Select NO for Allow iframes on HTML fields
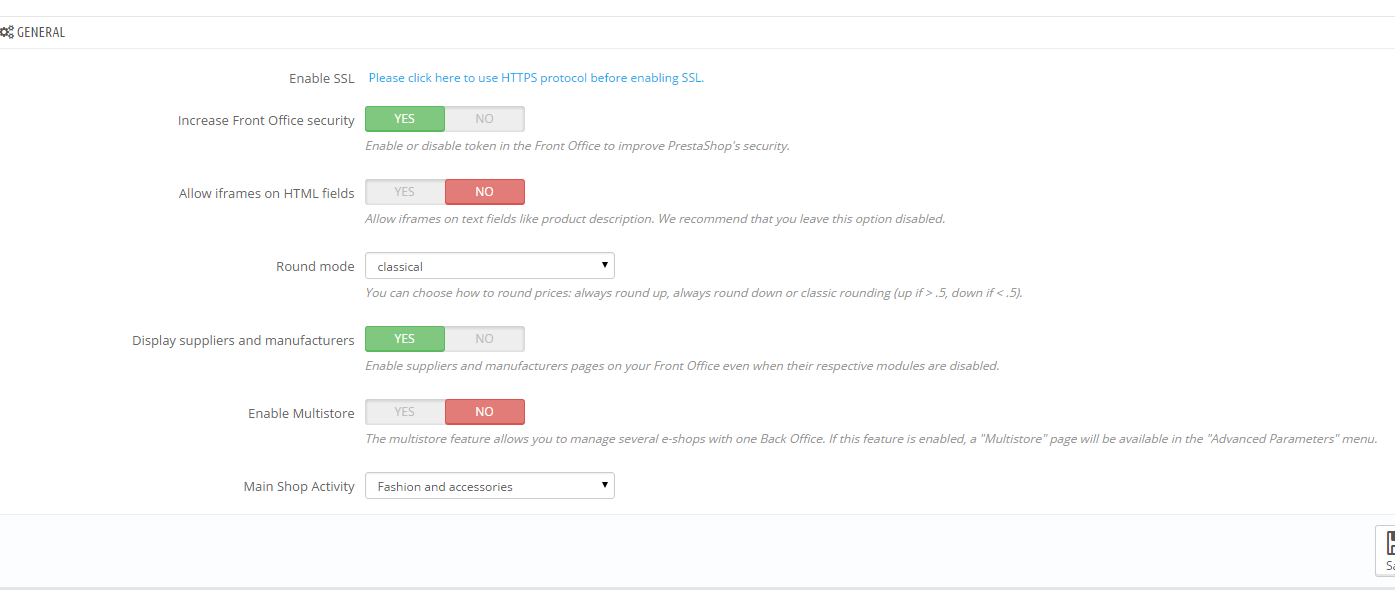This screenshot has height=602, width=1395. (485, 192)
